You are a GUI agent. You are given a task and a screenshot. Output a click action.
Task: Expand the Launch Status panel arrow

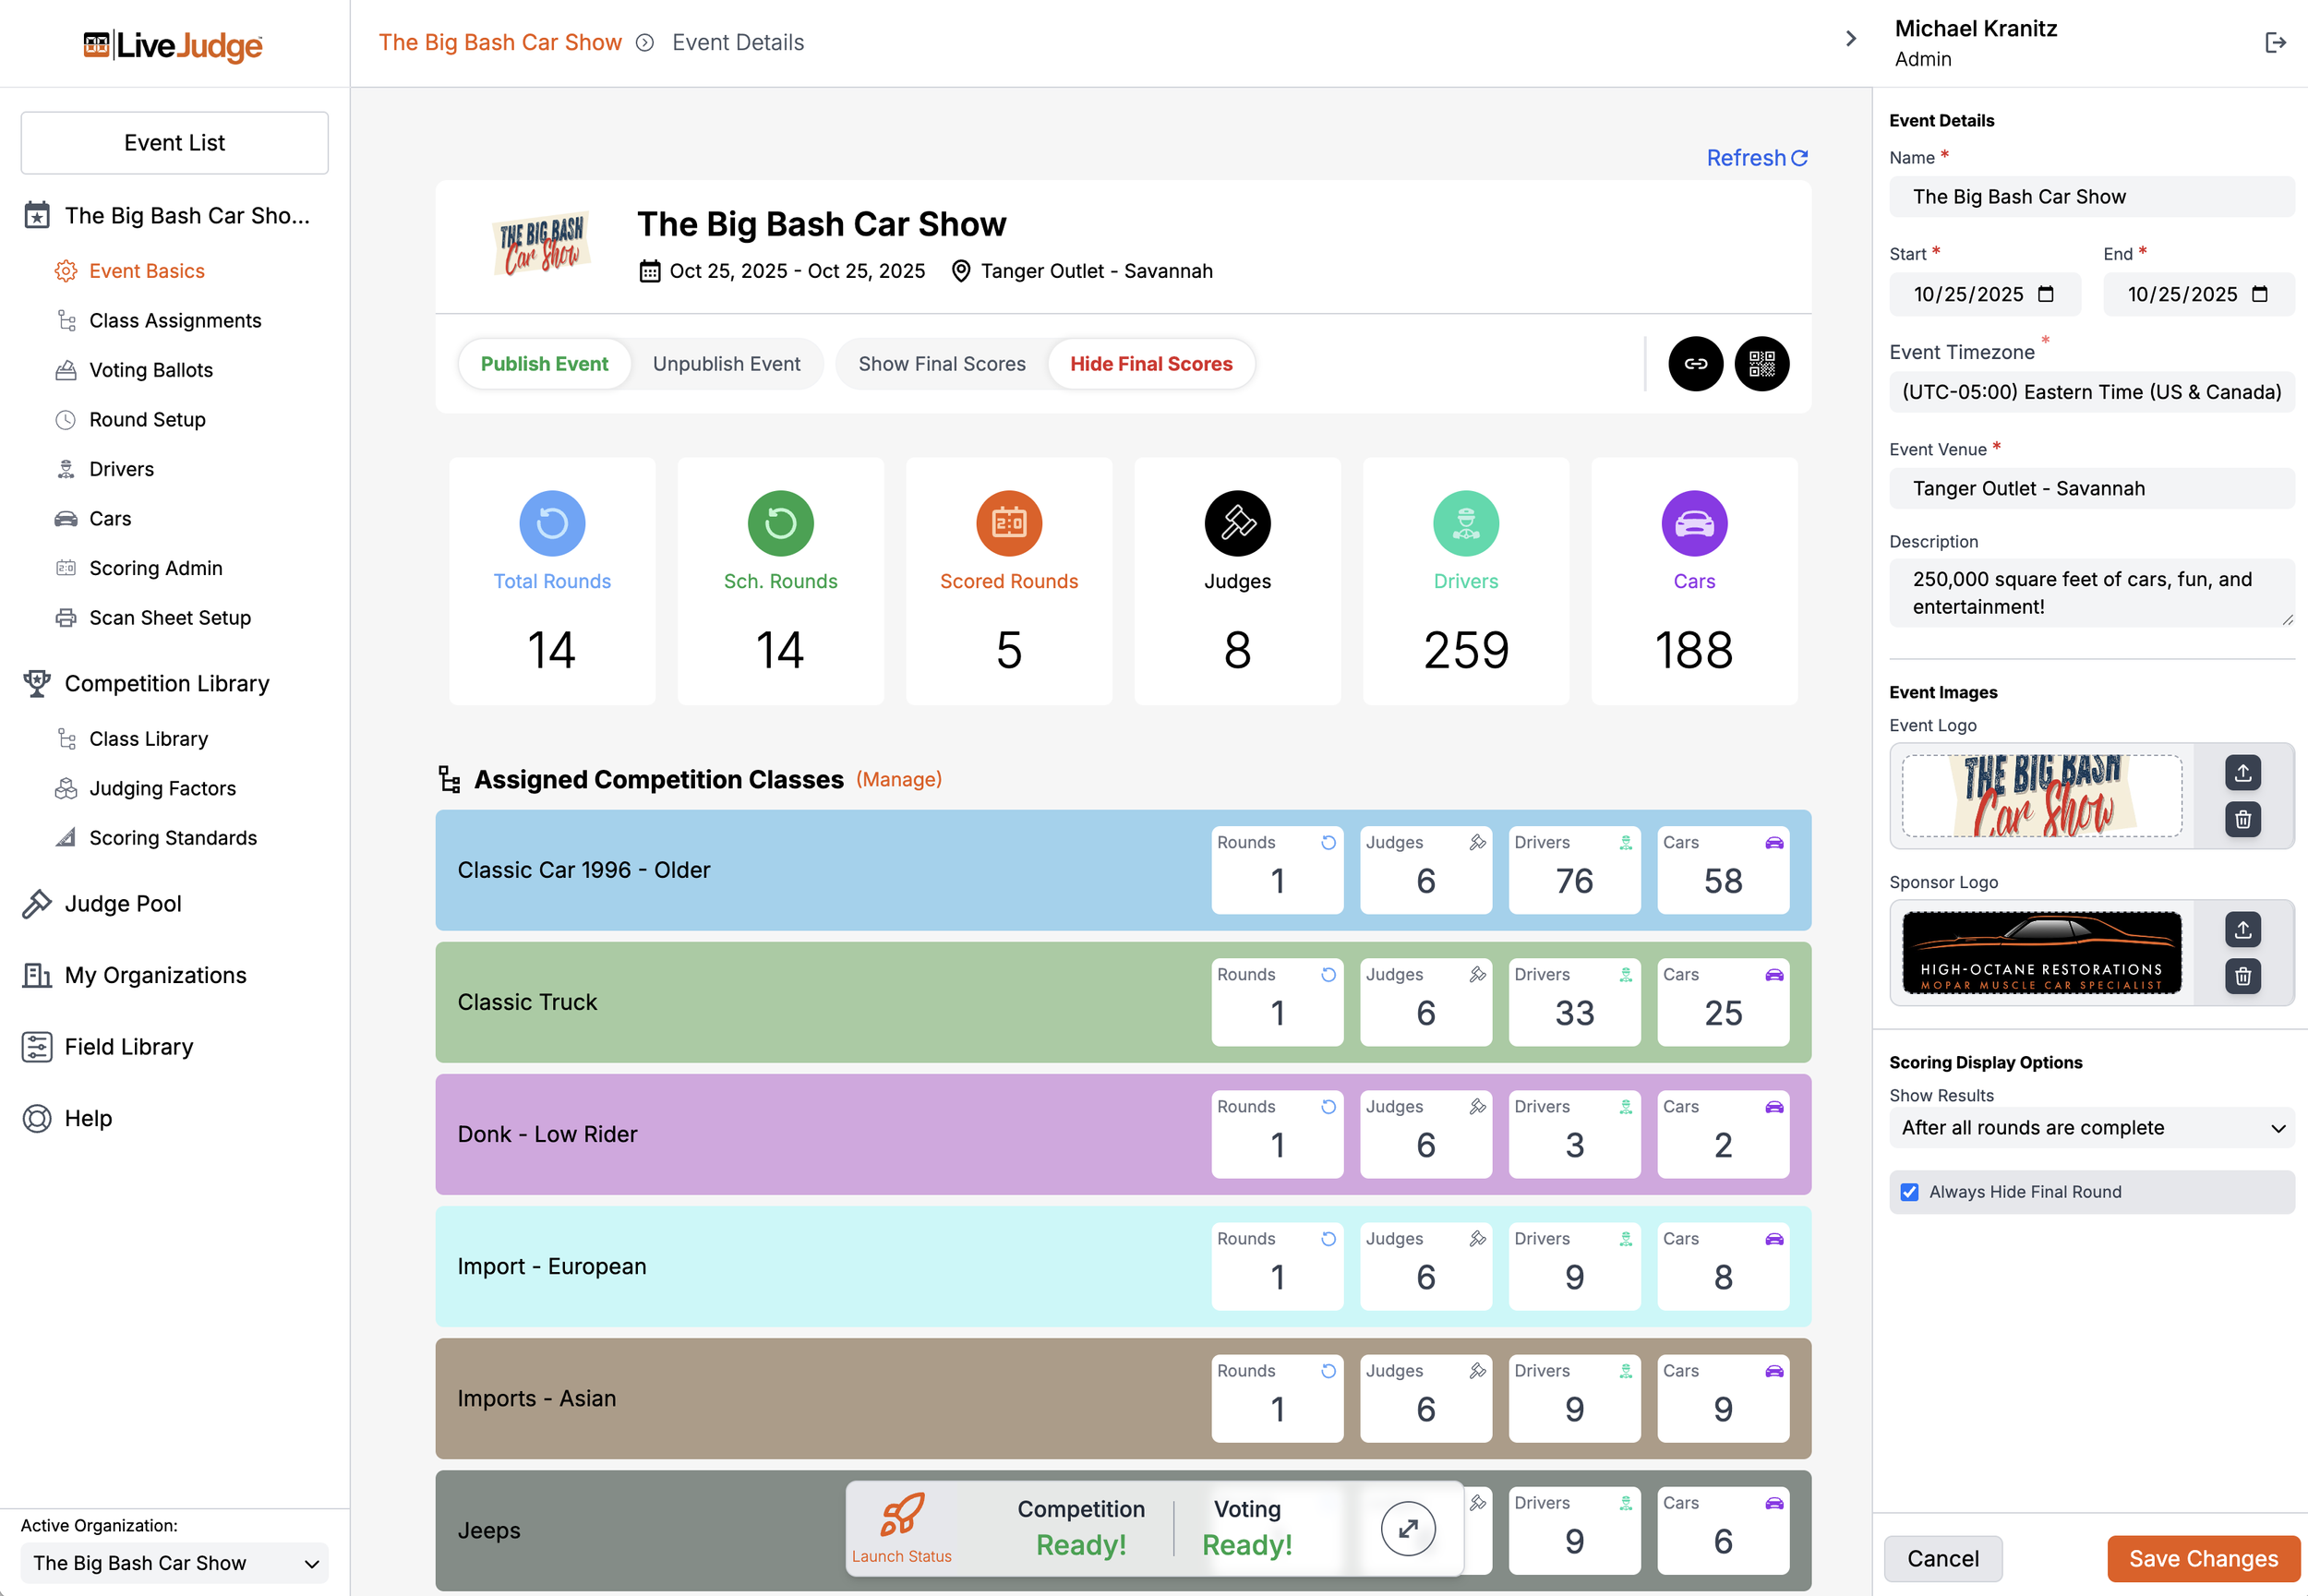(x=1407, y=1528)
